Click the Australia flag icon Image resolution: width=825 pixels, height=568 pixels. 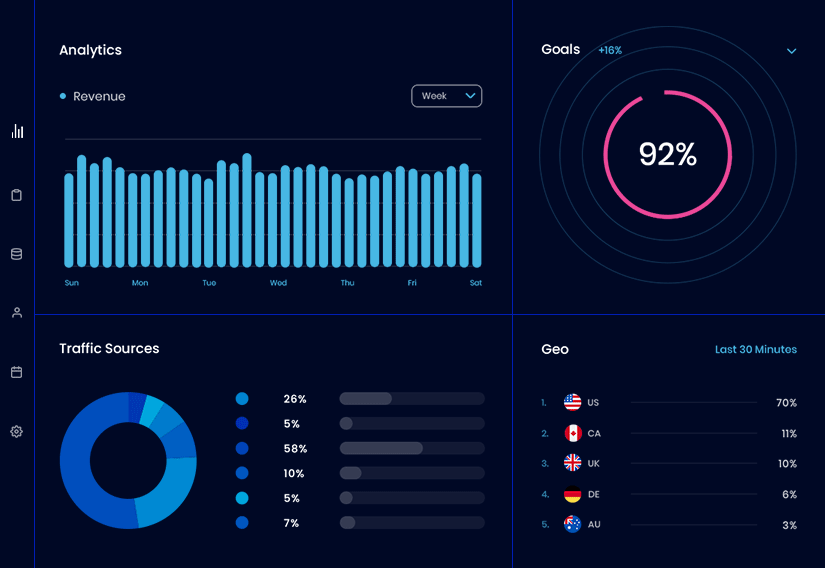pos(572,524)
